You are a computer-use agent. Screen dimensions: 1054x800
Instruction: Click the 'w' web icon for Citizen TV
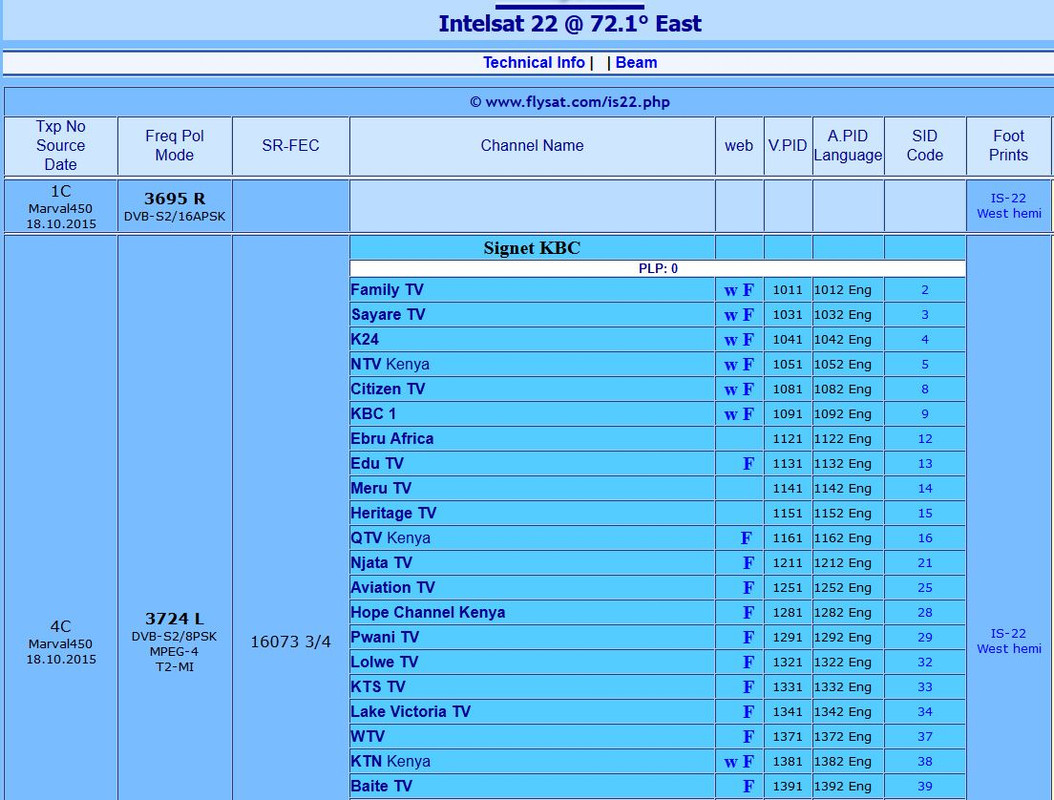pyautogui.click(x=731, y=391)
